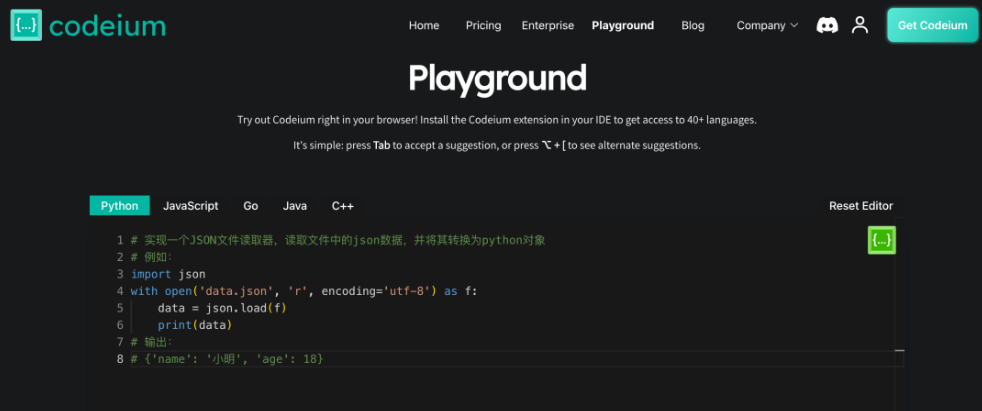Click the codeium wordmark text

tap(107, 25)
